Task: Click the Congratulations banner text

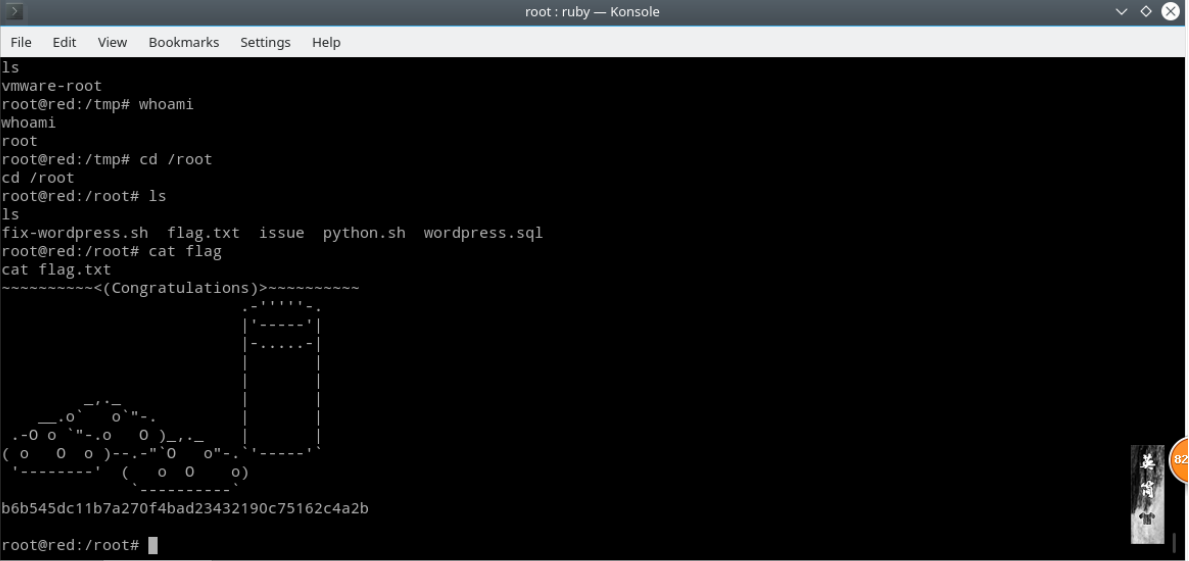Action: pos(180,288)
